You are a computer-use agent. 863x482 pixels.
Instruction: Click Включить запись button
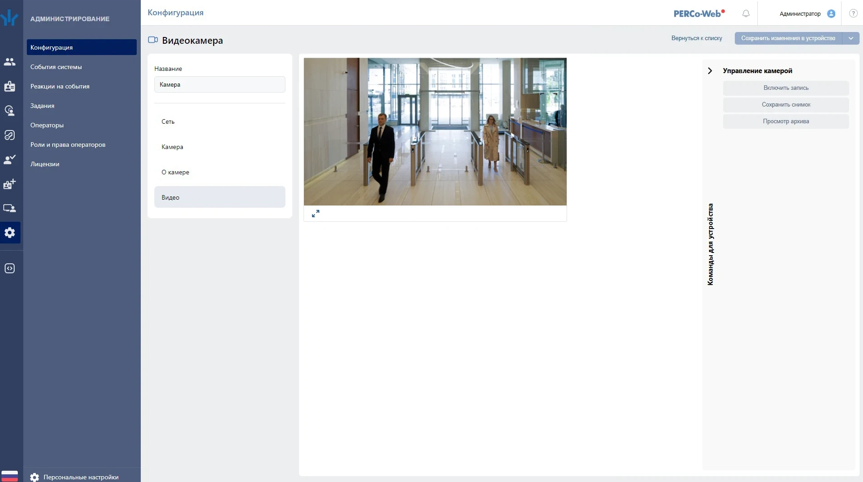click(x=785, y=88)
